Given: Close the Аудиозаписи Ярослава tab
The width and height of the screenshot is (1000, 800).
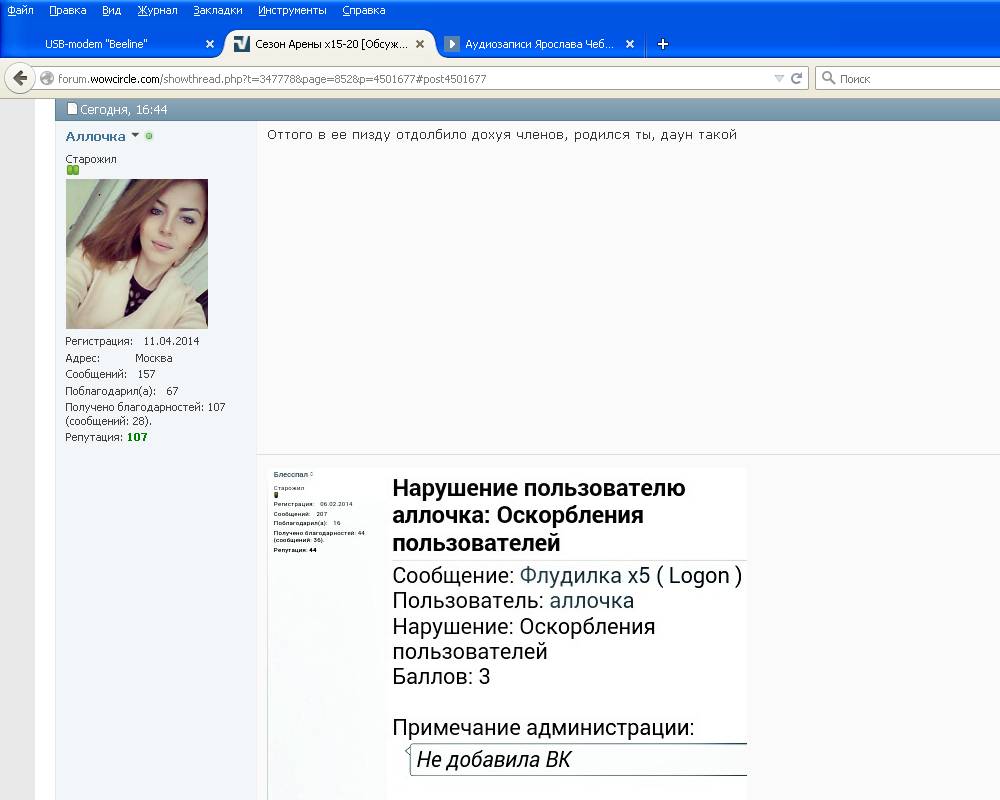Looking at the screenshot, I should [x=630, y=44].
